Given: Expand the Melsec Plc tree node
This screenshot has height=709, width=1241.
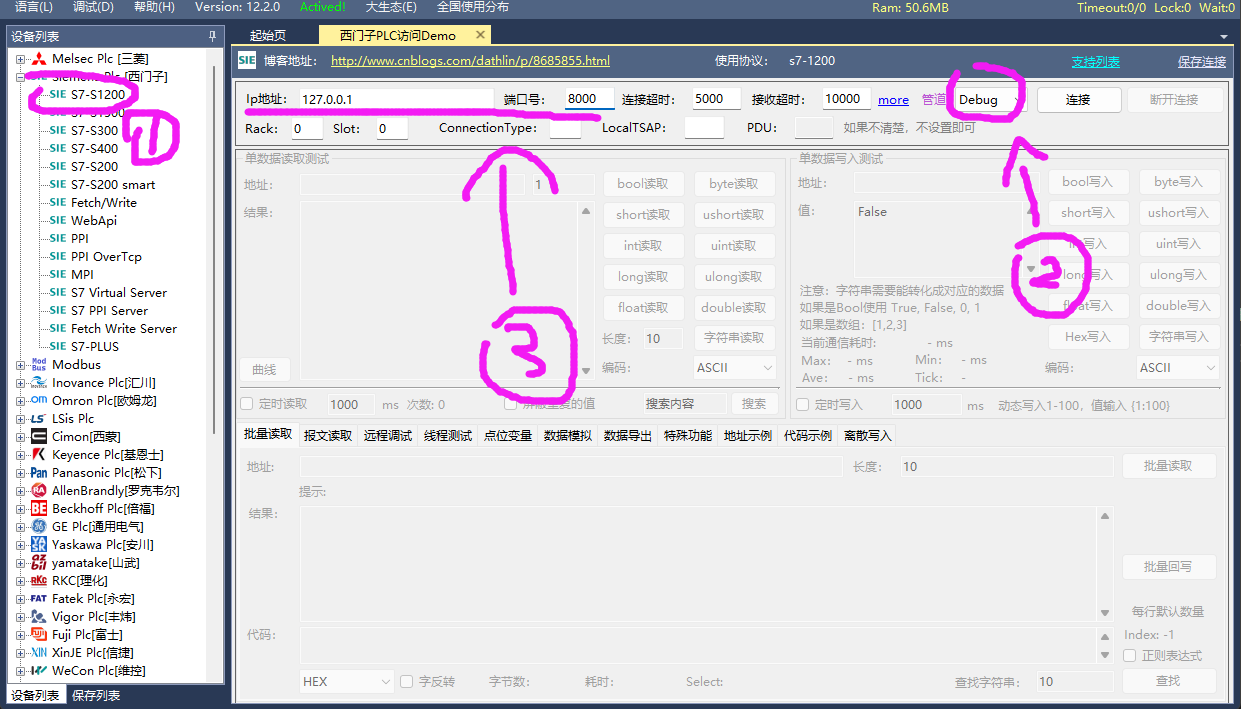Looking at the screenshot, I should point(21,58).
